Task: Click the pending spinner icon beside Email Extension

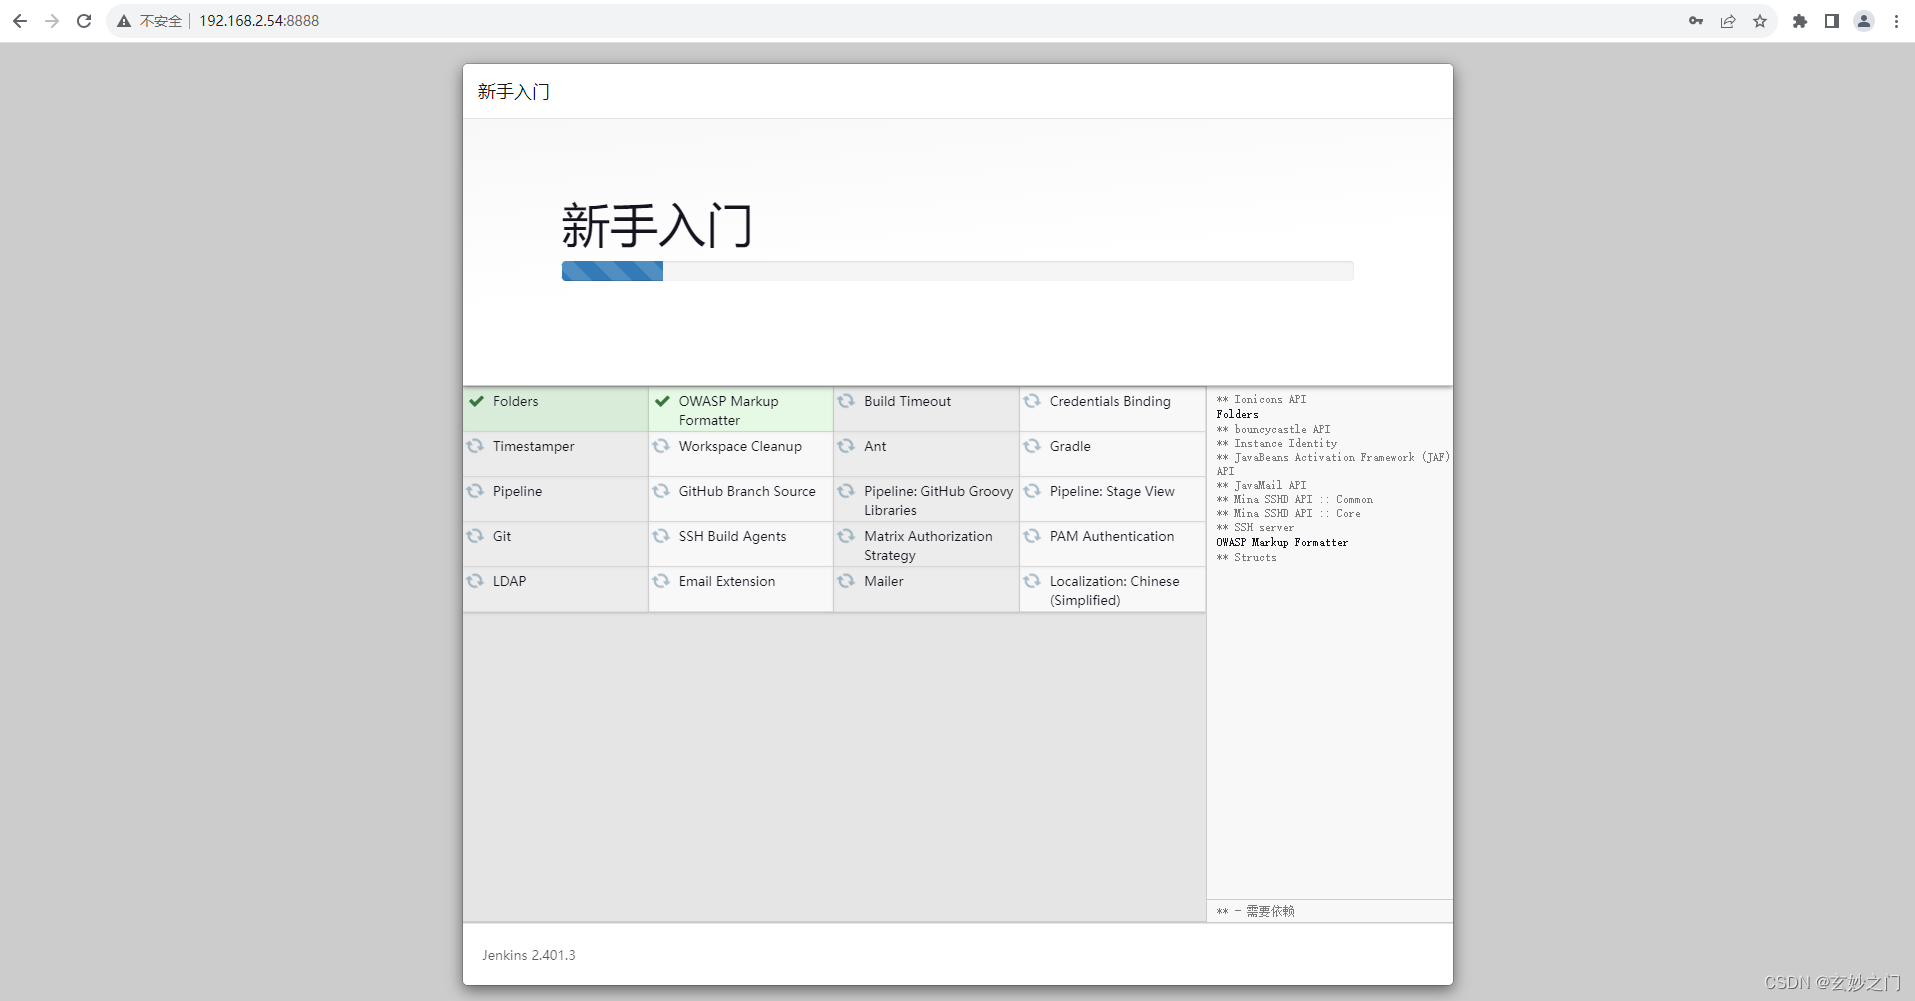Action: 661,581
